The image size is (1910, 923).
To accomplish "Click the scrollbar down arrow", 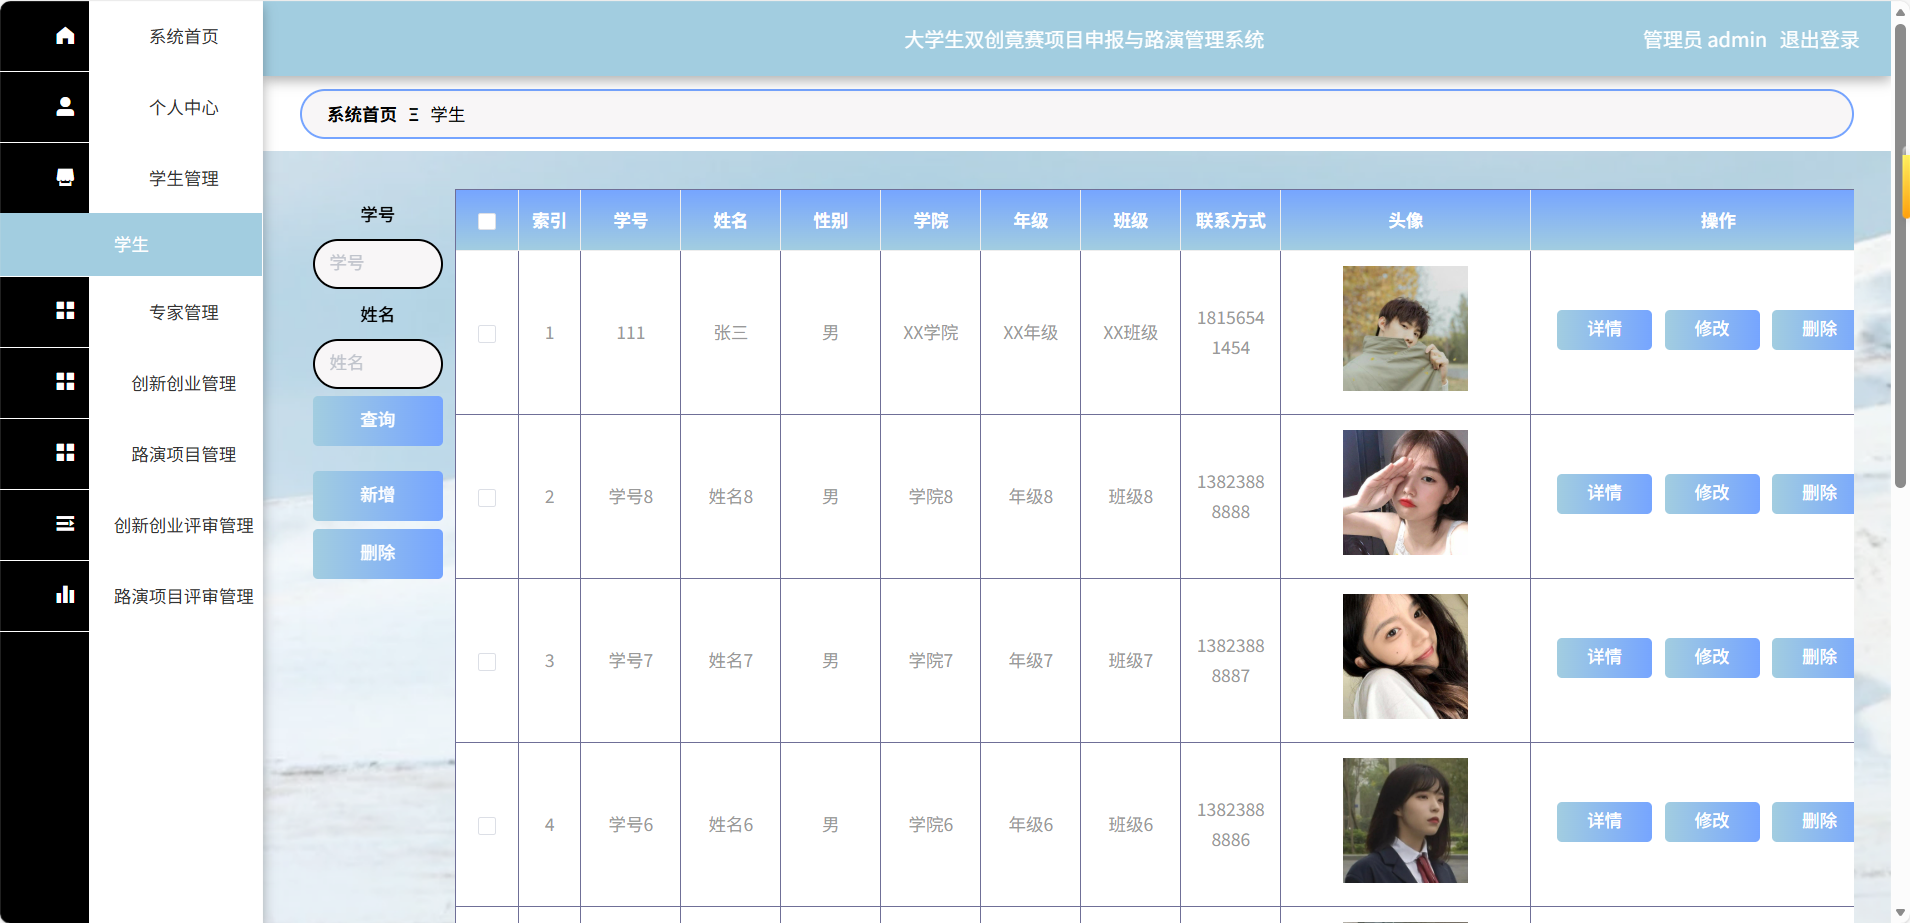I will (x=1900, y=912).
